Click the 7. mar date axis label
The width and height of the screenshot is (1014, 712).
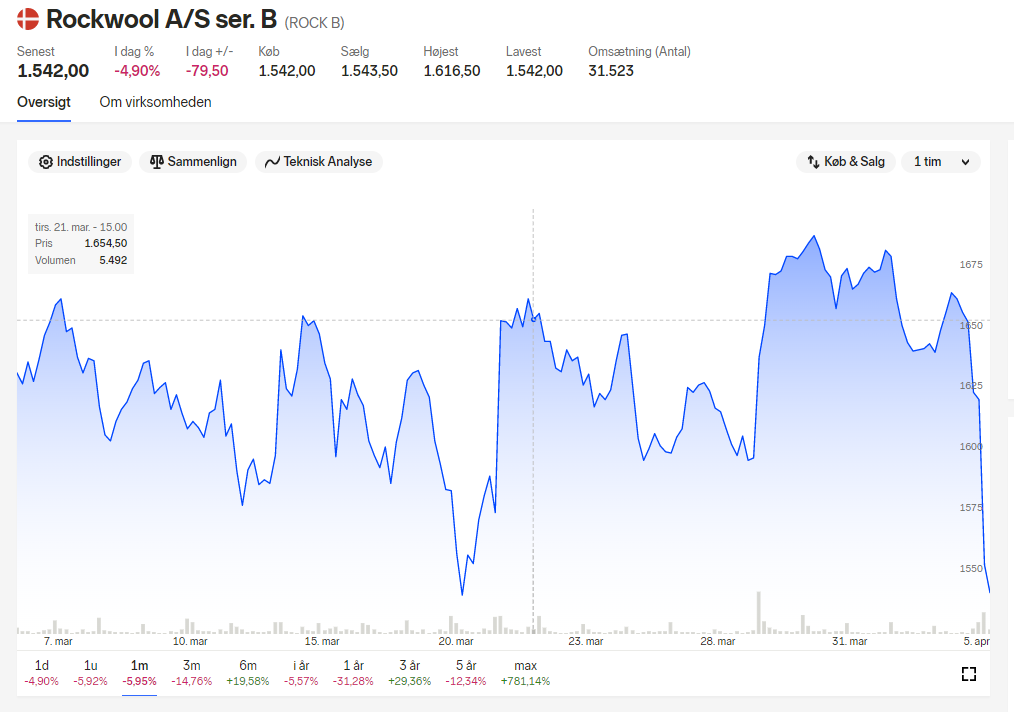[58, 642]
